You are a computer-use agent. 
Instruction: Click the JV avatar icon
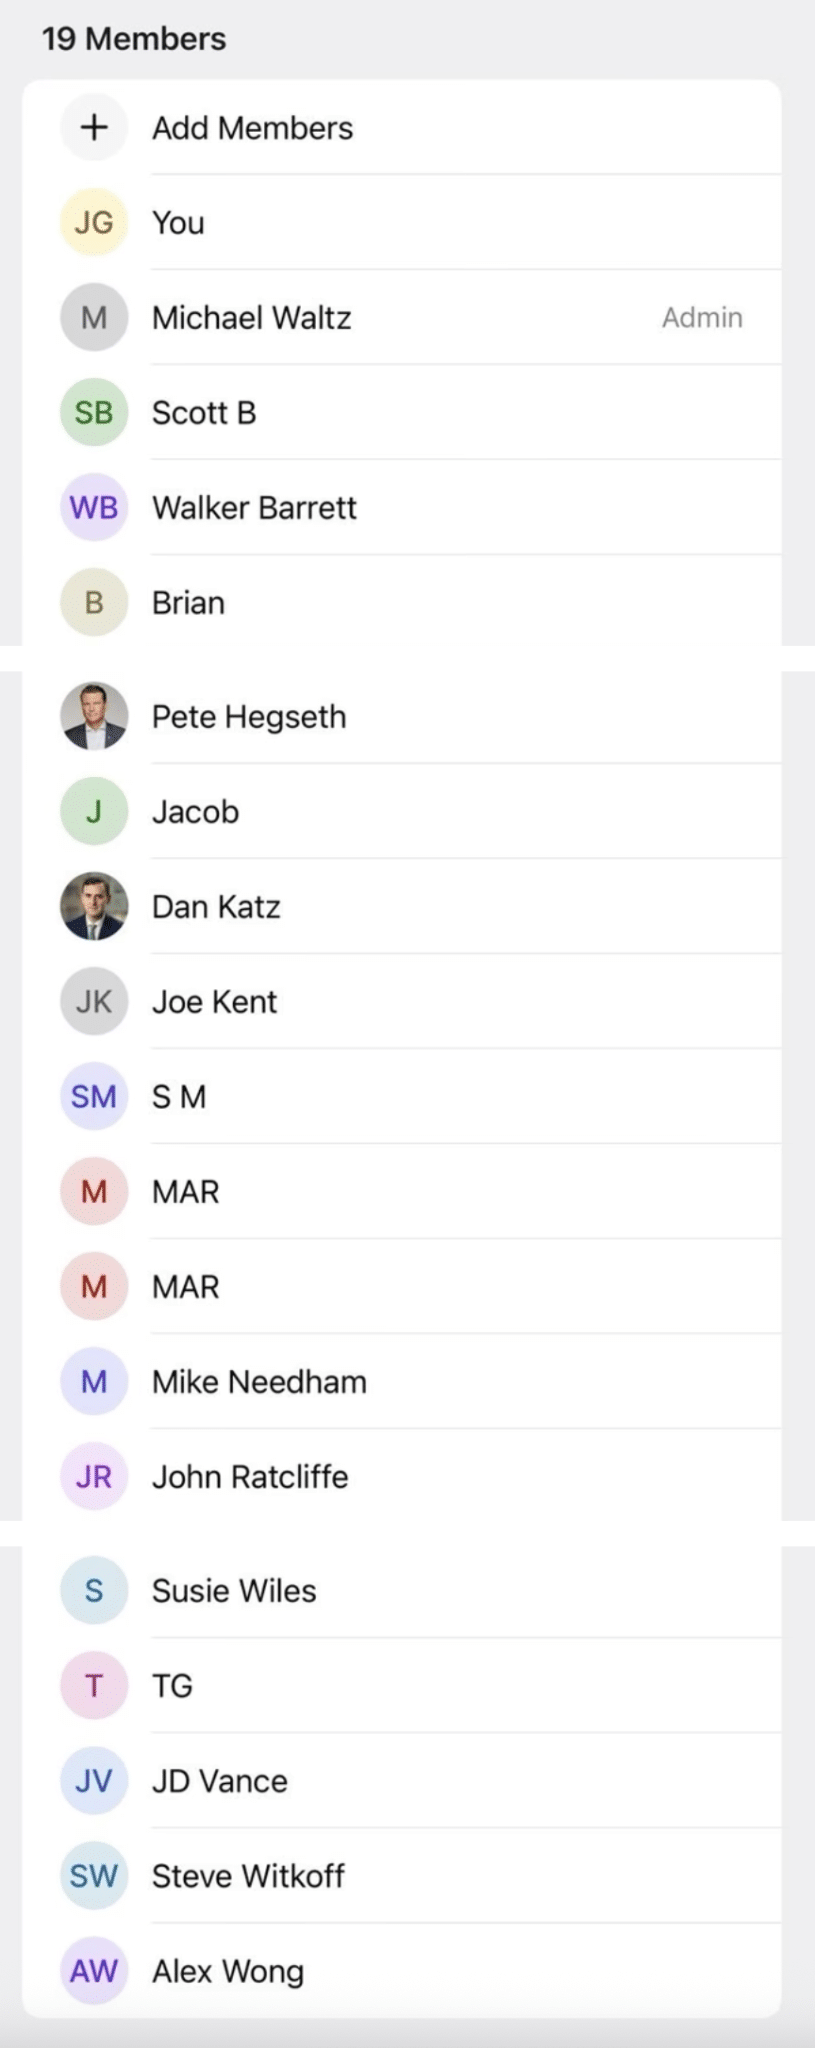(94, 1781)
